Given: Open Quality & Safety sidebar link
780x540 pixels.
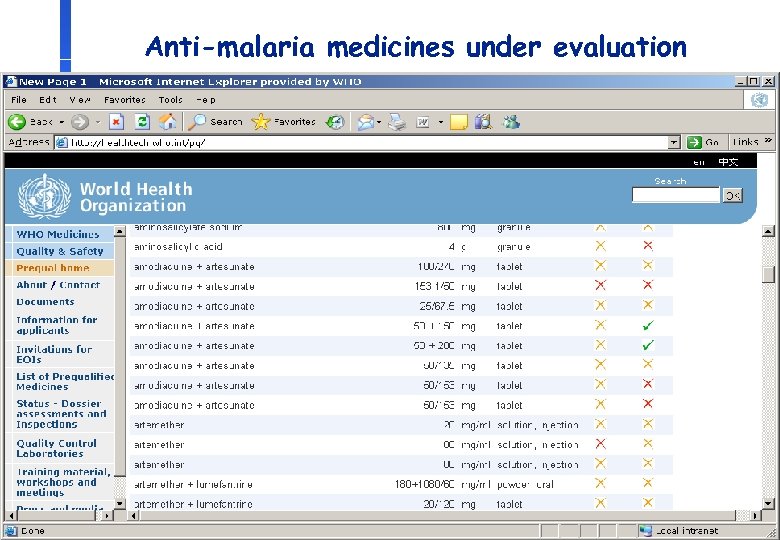Looking at the screenshot, I should [x=60, y=251].
